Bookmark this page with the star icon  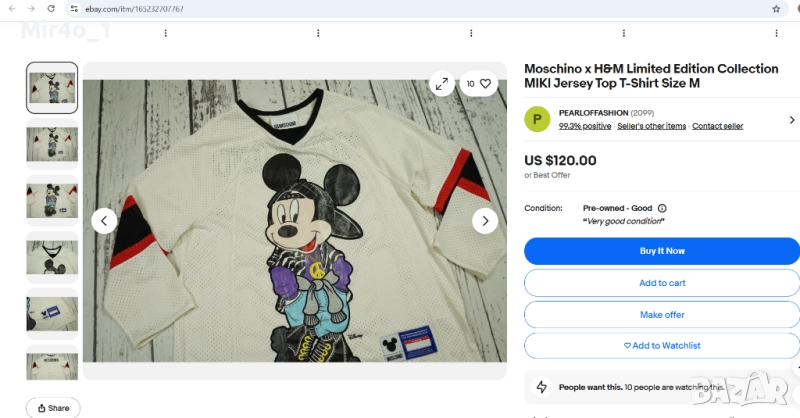point(776,8)
